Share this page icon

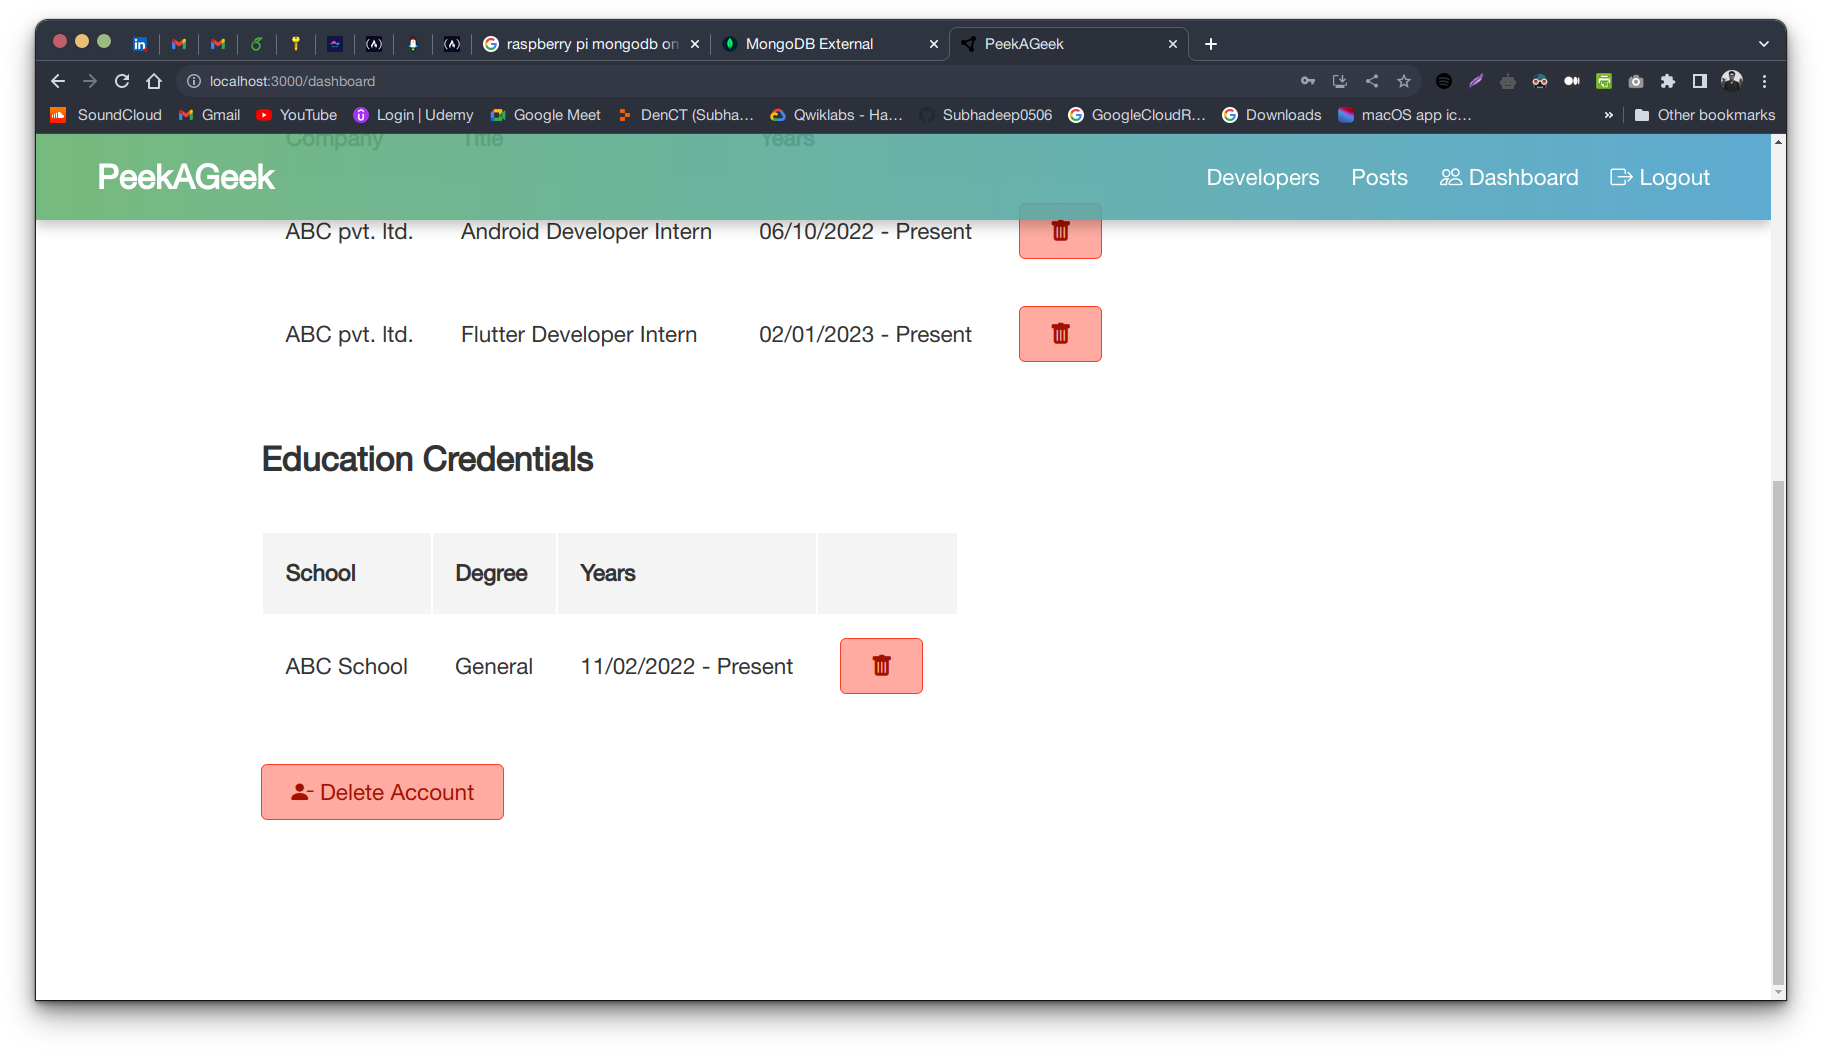point(1372,81)
